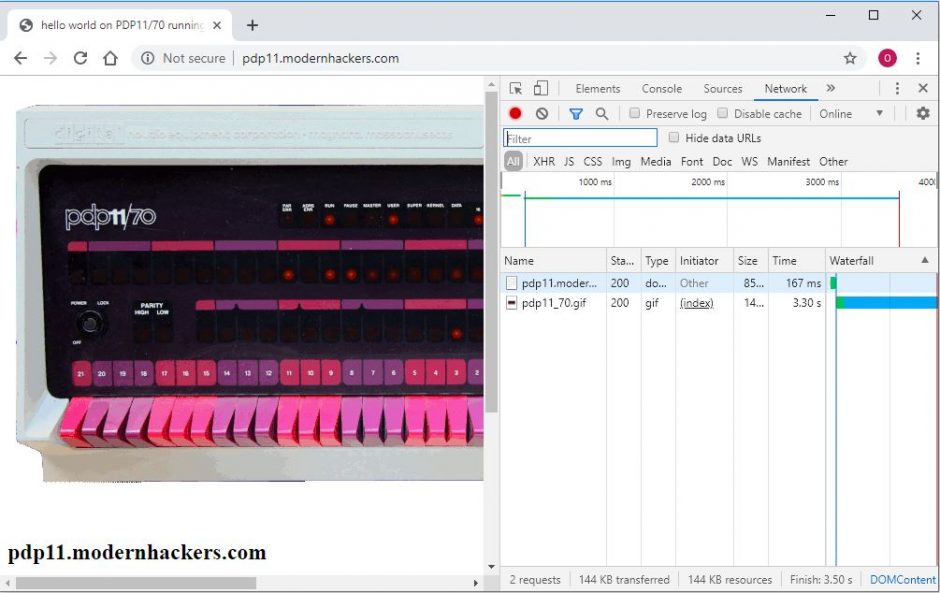Image resolution: width=940 pixels, height=593 pixels.
Task: Filter requests by Manifest
Action: pyautogui.click(x=788, y=161)
